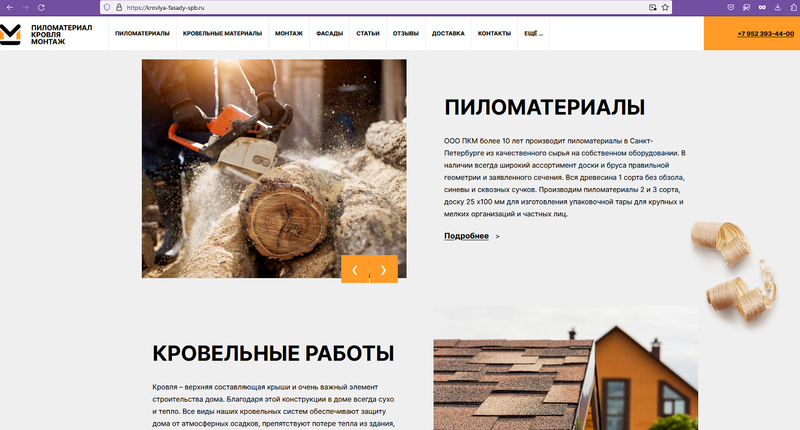Open the КРОВЕЛЬНЫЕ МАТЕРИАЛЫ menu item
This screenshot has width=800, height=430.
tap(222, 33)
